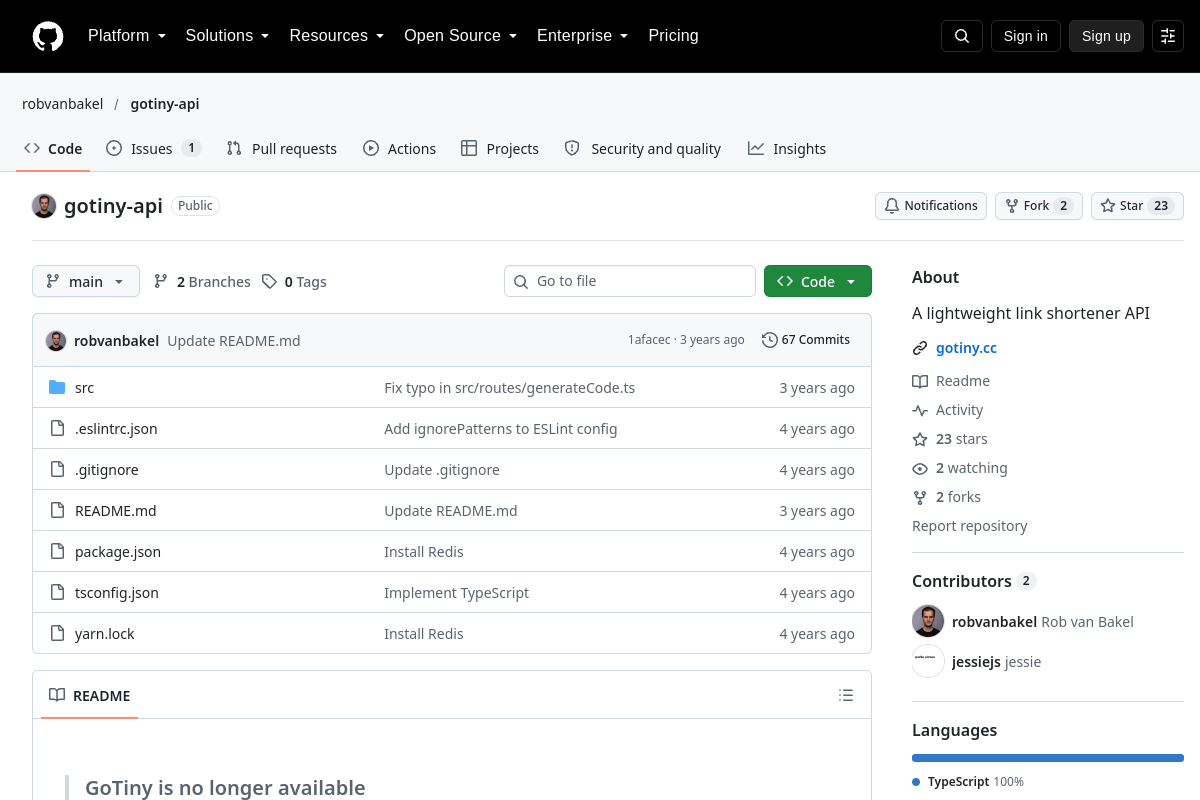This screenshot has height=800, width=1200.
Task: Click the repository owner avatar beside gotiny-api
Action: (44, 206)
